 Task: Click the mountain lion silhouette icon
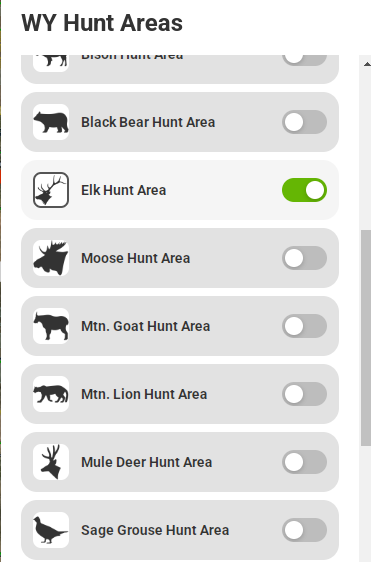coord(51,394)
